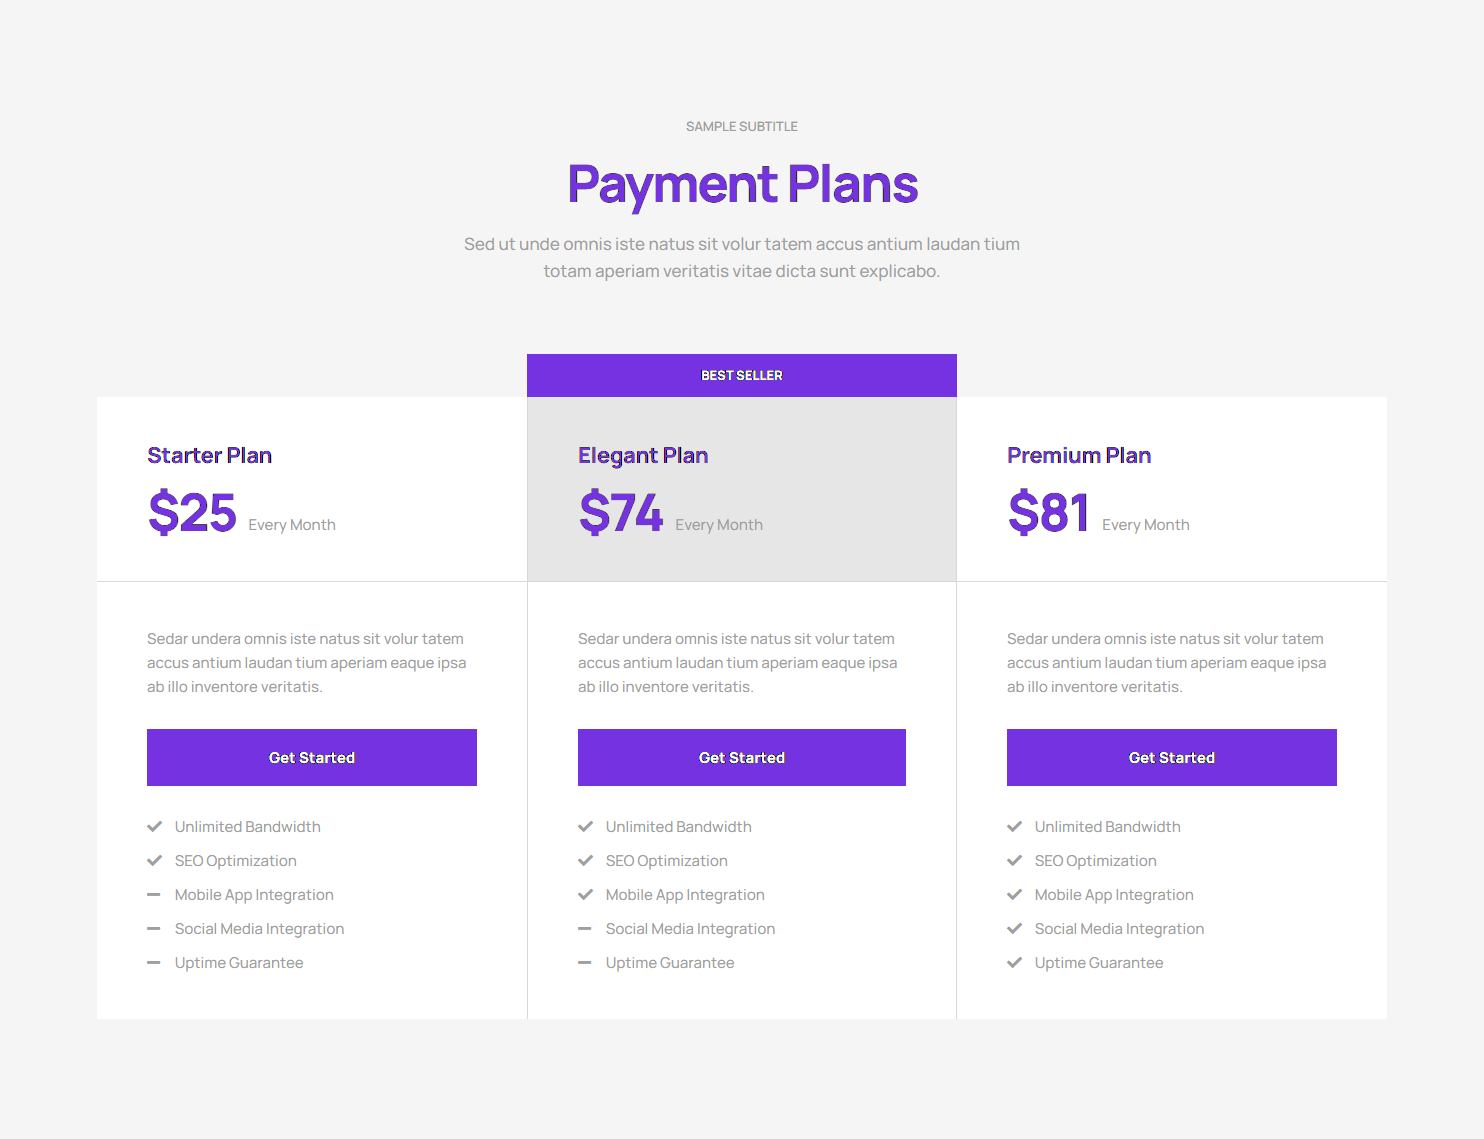Click dash icon beside Starter Uptime Guarantee
Screen dimensions: 1484x1139
pyautogui.click(x=154, y=963)
